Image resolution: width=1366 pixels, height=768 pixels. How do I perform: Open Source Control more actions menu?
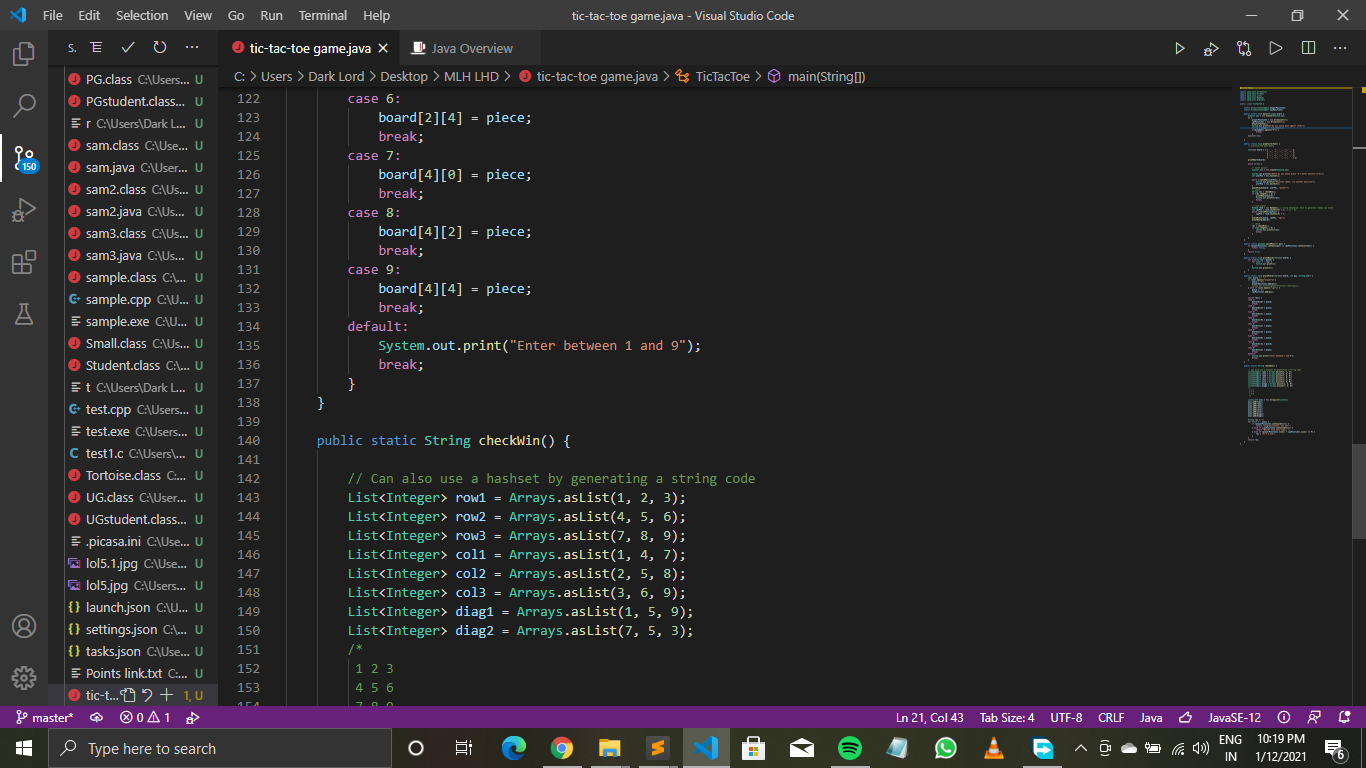pyautogui.click(x=192, y=47)
